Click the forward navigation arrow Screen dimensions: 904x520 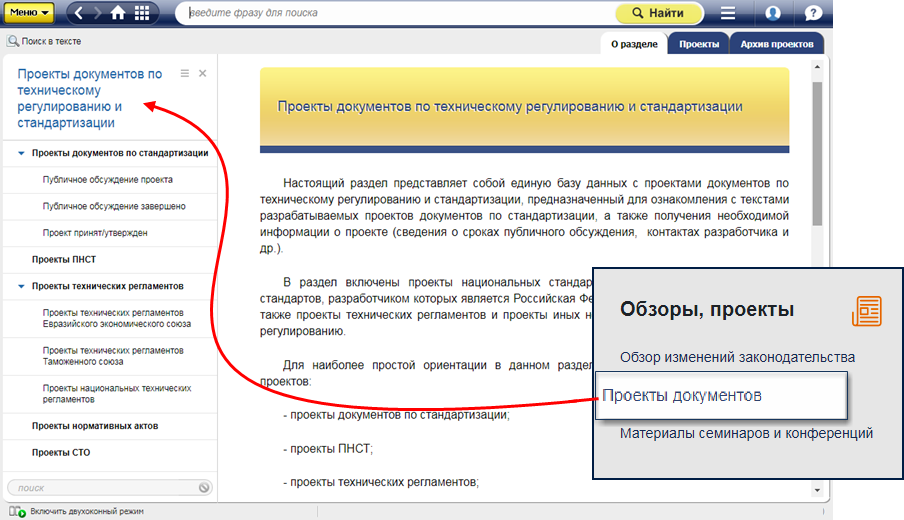(97, 13)
